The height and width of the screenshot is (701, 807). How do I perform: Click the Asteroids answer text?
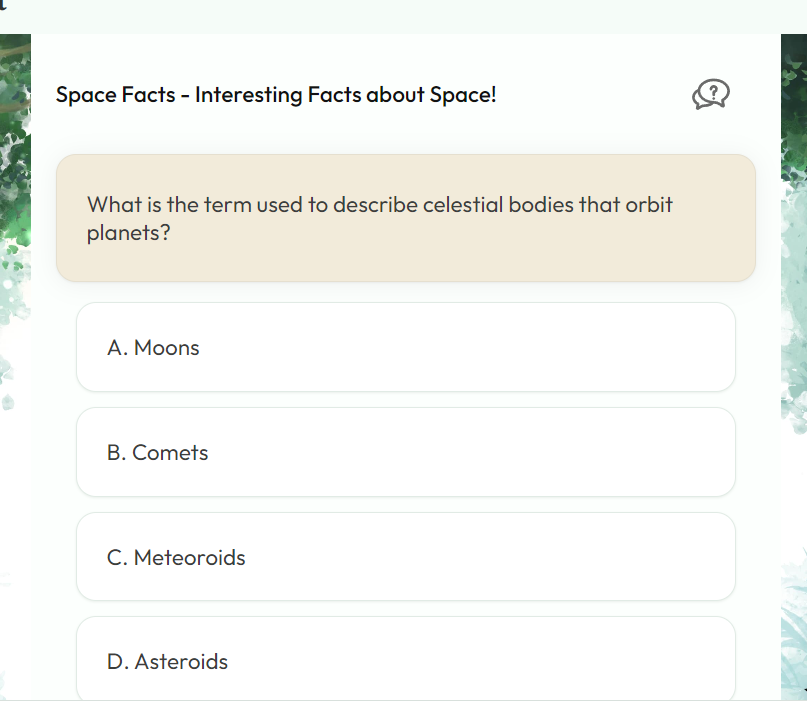click(181, 662)
